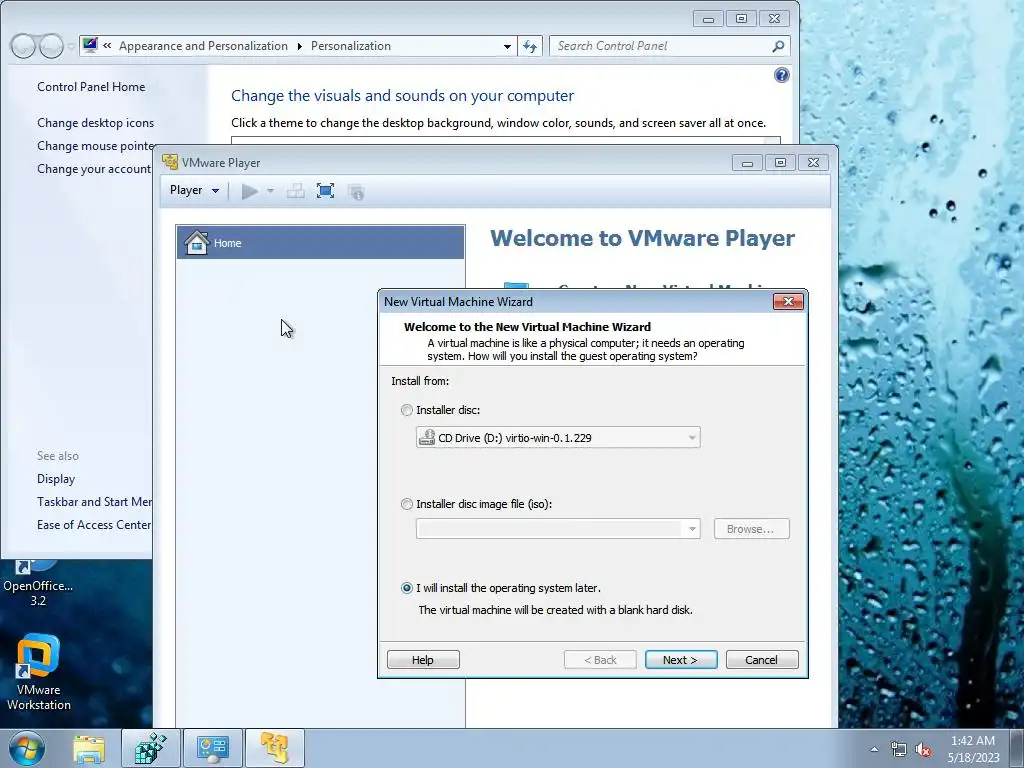This screenshot has height=768, width=1024.
Task: Click the muted volume tray icon
Action: [x=923, y=750]
